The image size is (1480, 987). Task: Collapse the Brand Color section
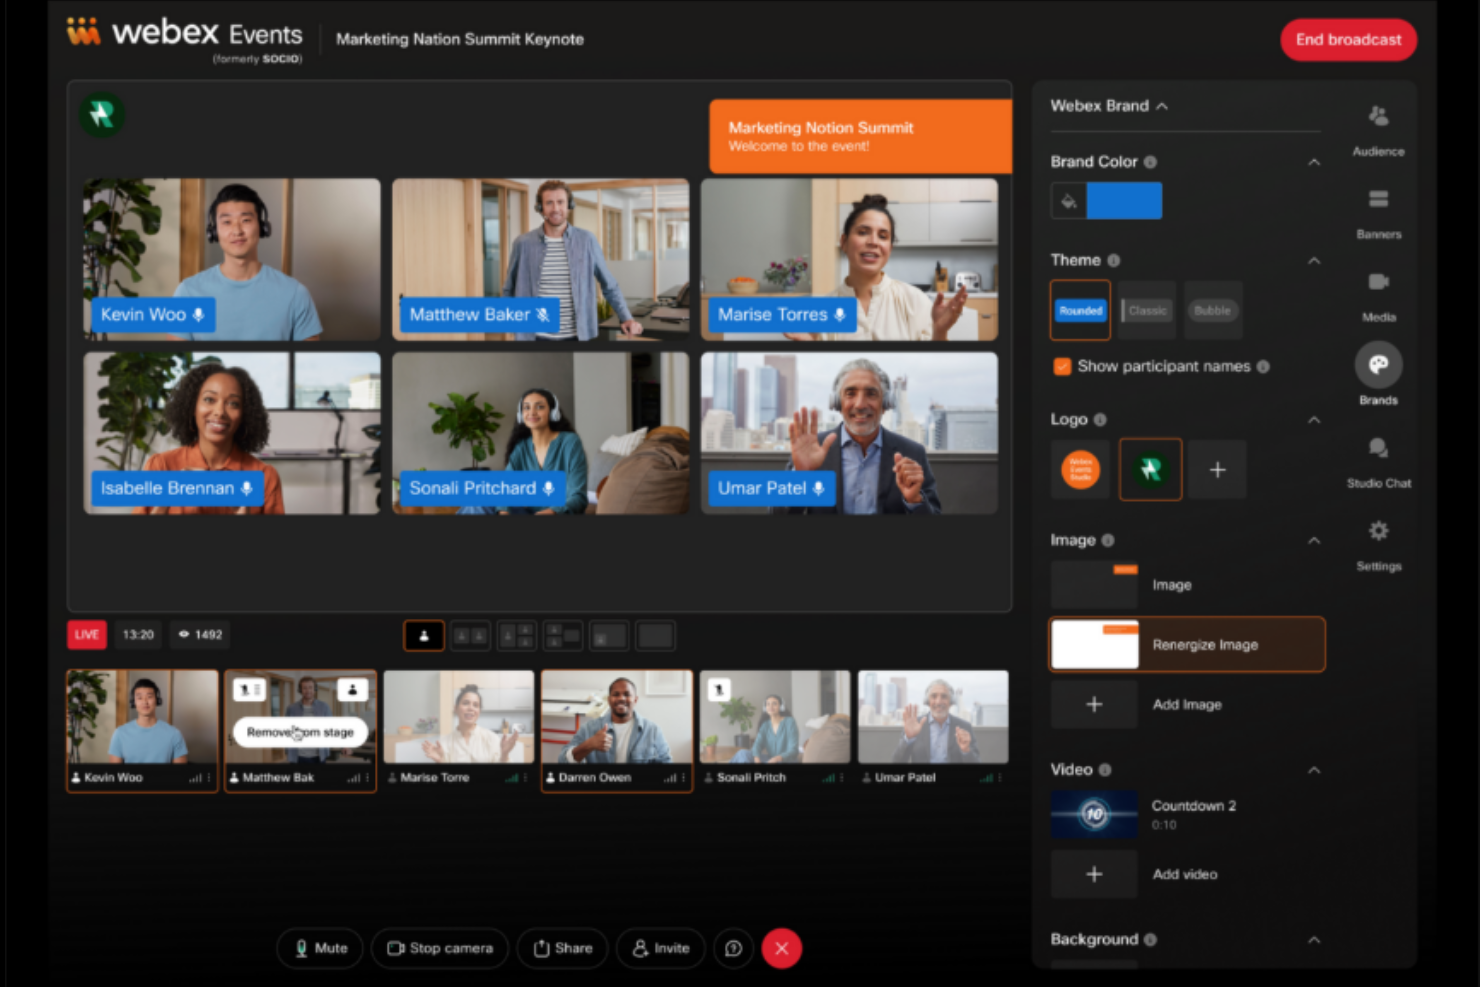(x=1314, y=161)
